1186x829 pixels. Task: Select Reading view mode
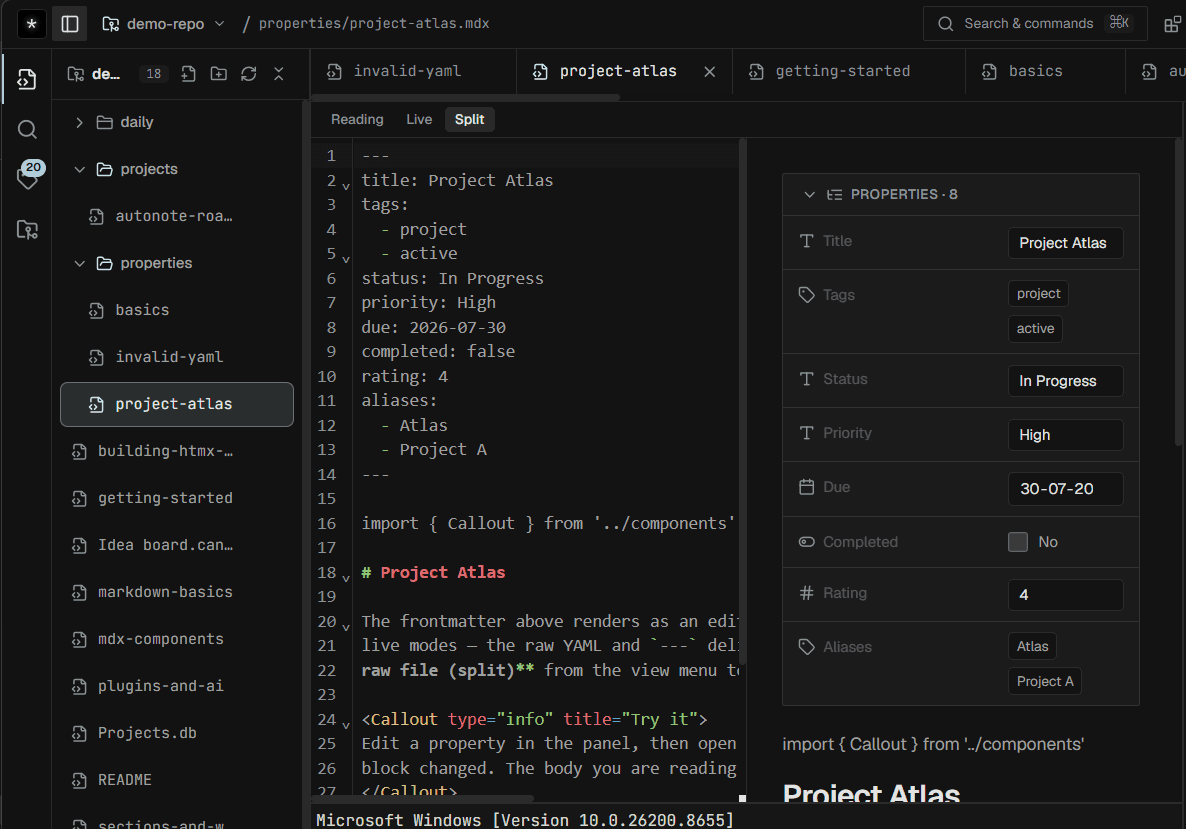pyautogui.click(x=357, y=120)
